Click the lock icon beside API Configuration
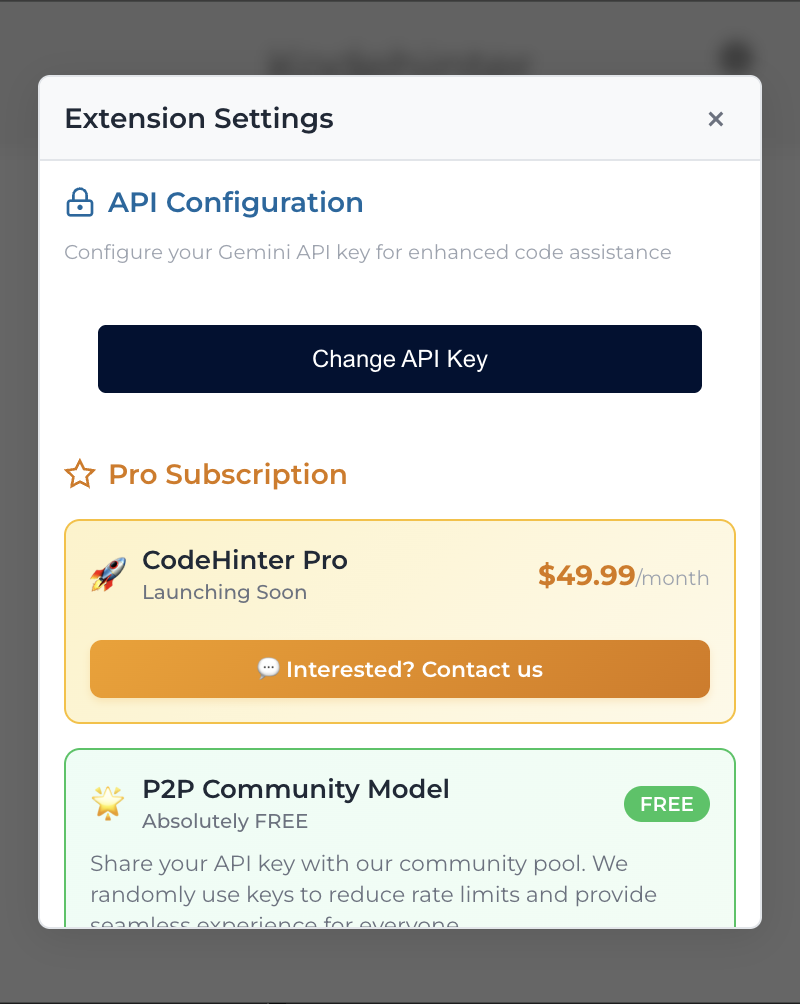Viewport: 800px width, 1004px height. pos(80,202)
